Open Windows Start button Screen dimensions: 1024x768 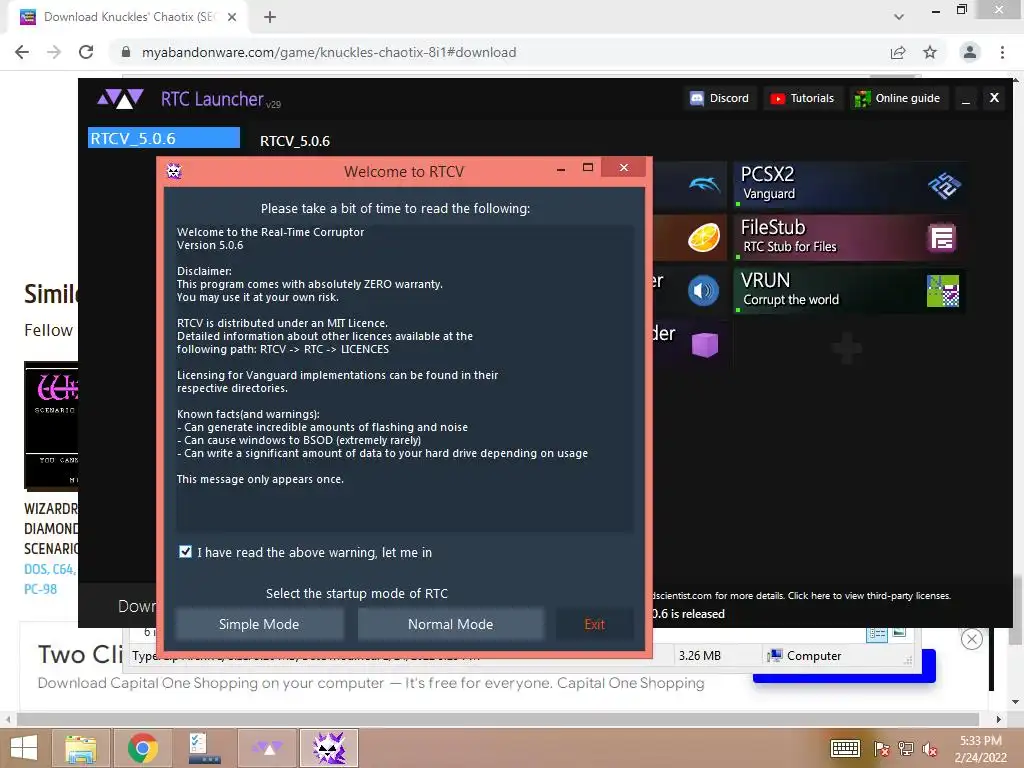point(24,748)
